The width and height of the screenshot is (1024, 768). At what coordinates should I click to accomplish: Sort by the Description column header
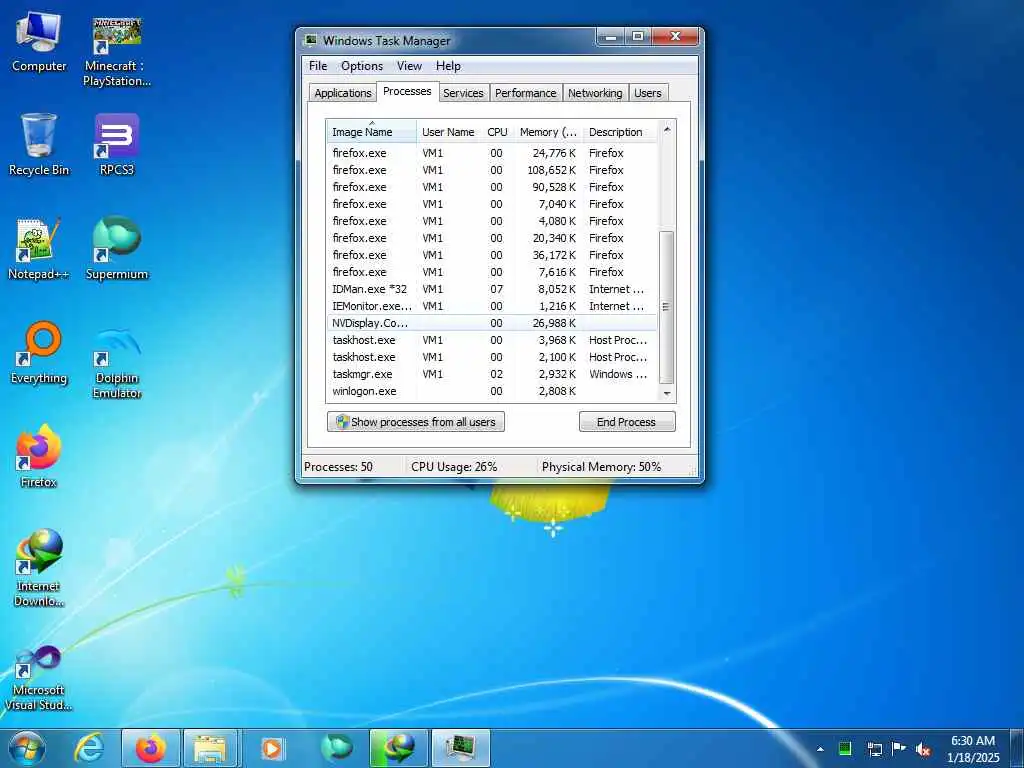coord(620,131)
